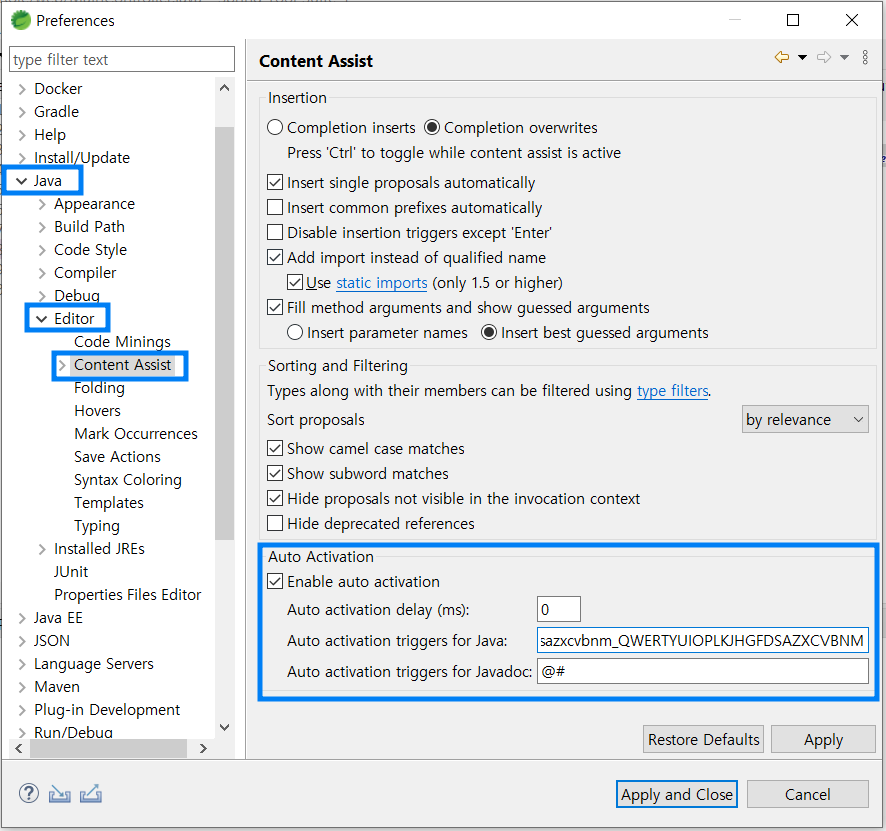Open the static imports link
Viewport: 886px width, 831px height.
coord(381,282)
